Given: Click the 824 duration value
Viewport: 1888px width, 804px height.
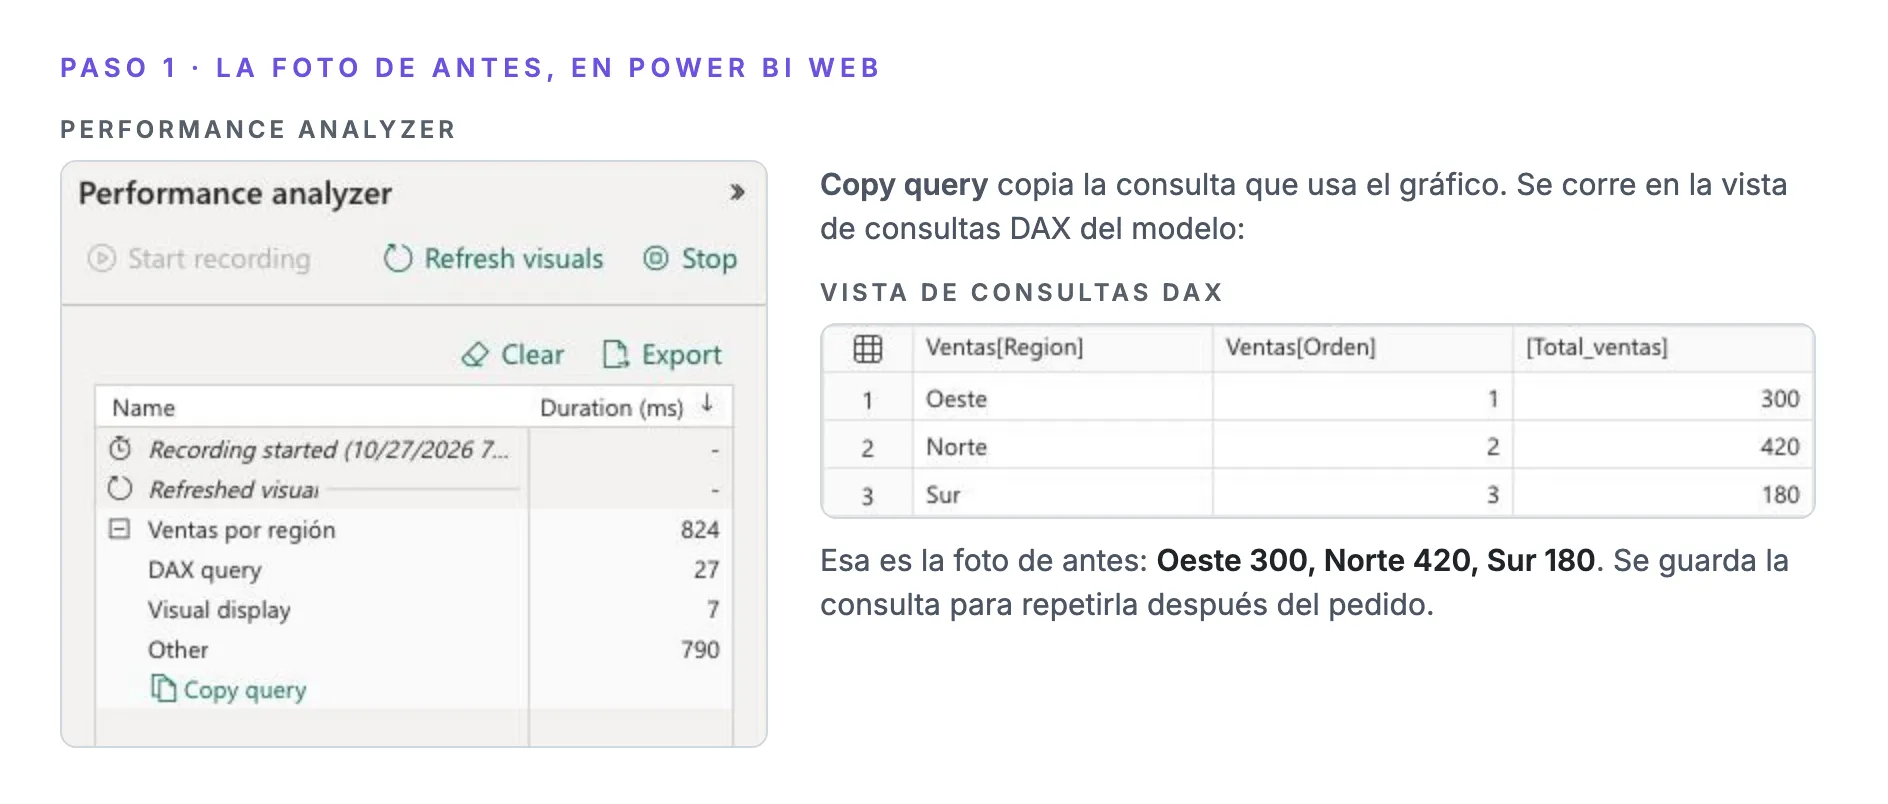Looking at the screenshot, I should click(700, 530).
